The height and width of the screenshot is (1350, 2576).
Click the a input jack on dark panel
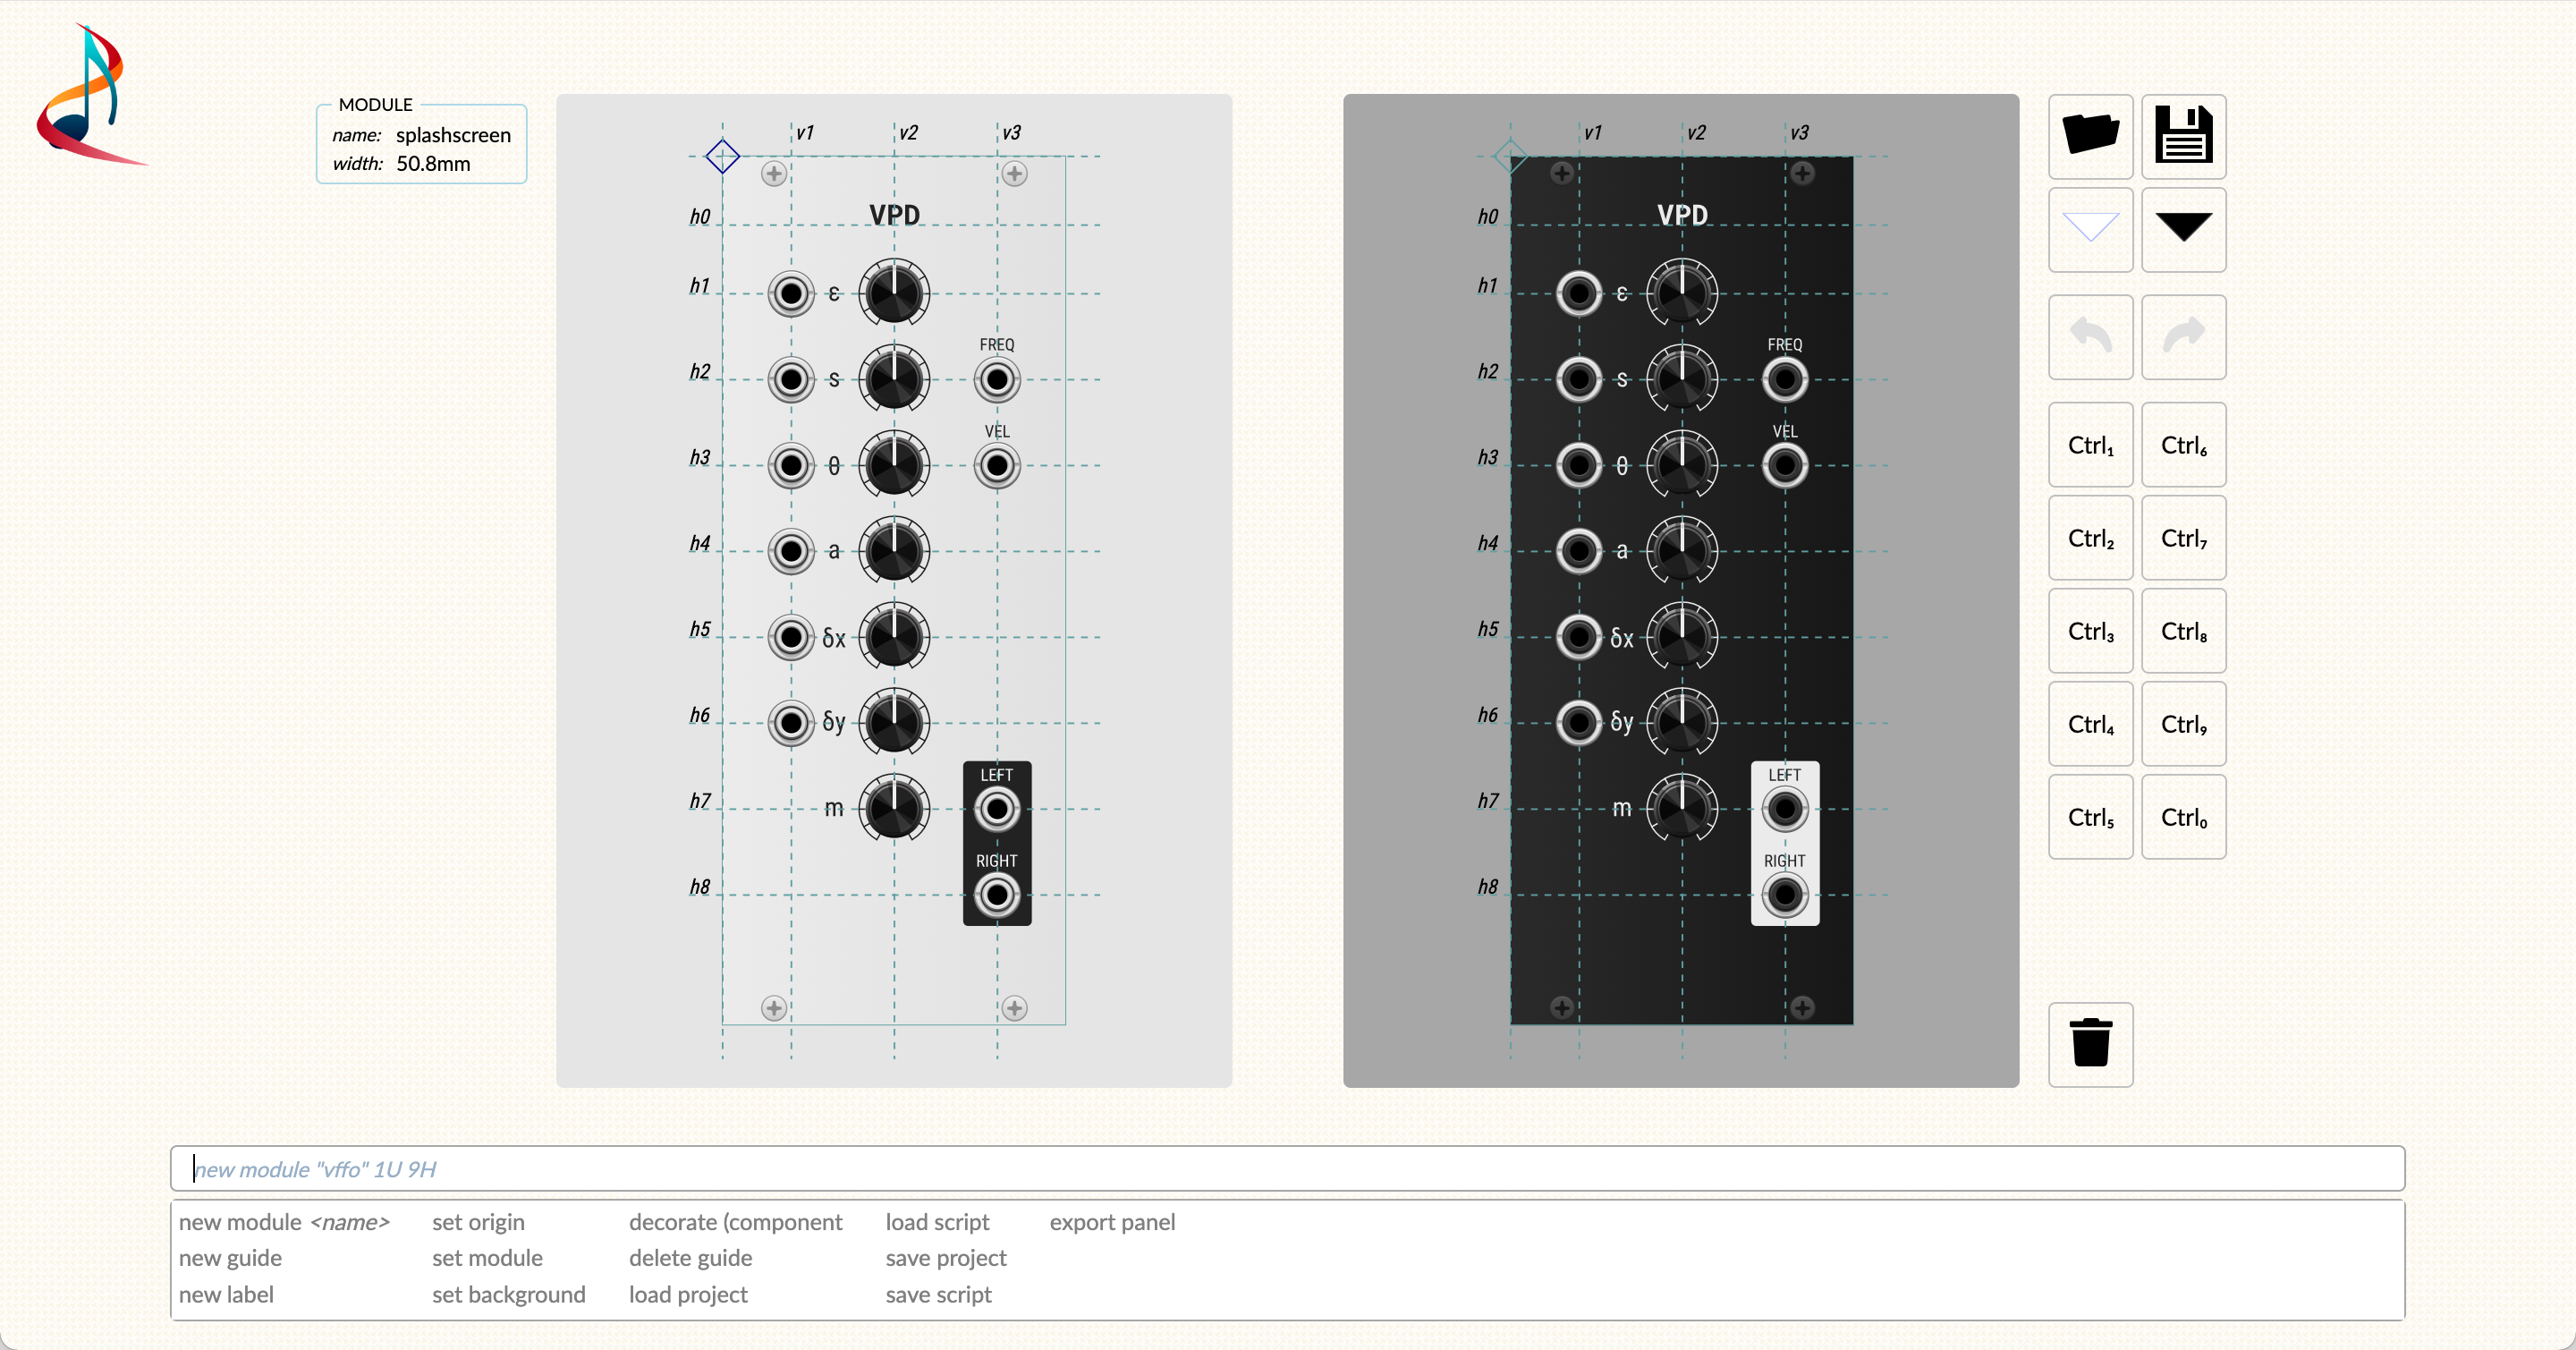coord(1579,551)
